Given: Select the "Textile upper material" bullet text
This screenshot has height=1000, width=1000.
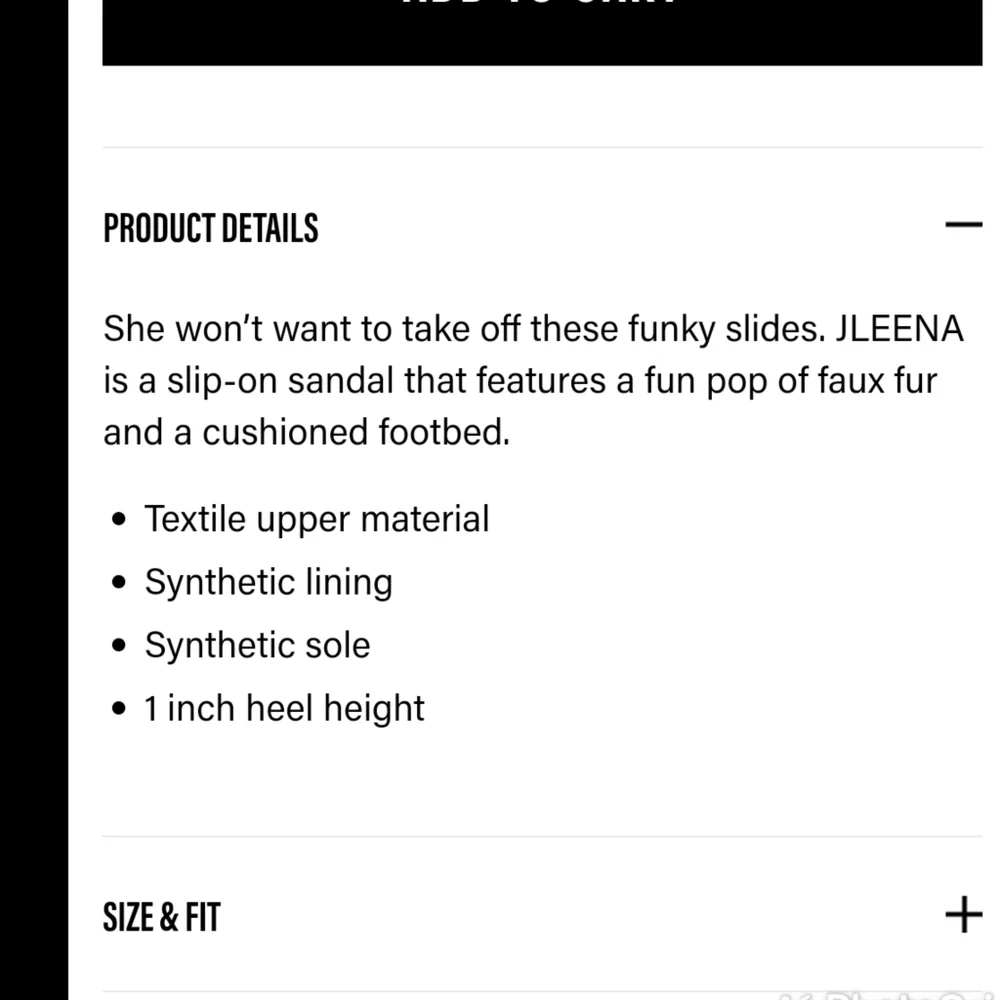Looking at the screenshot, I should 317,519.
